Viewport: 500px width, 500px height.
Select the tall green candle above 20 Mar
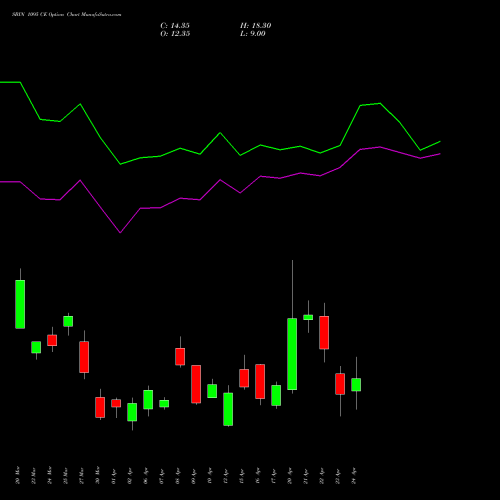[20, 304]
